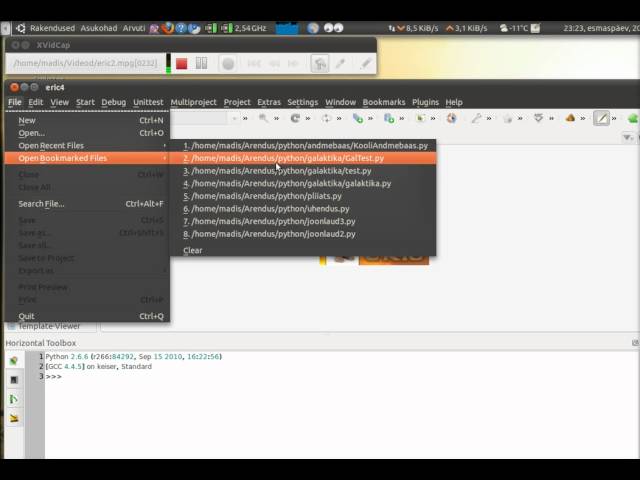Screen dimensions: 640x480
Task: Expand toolbar overflow after the brown pile icon
Action: click(583, 118)
